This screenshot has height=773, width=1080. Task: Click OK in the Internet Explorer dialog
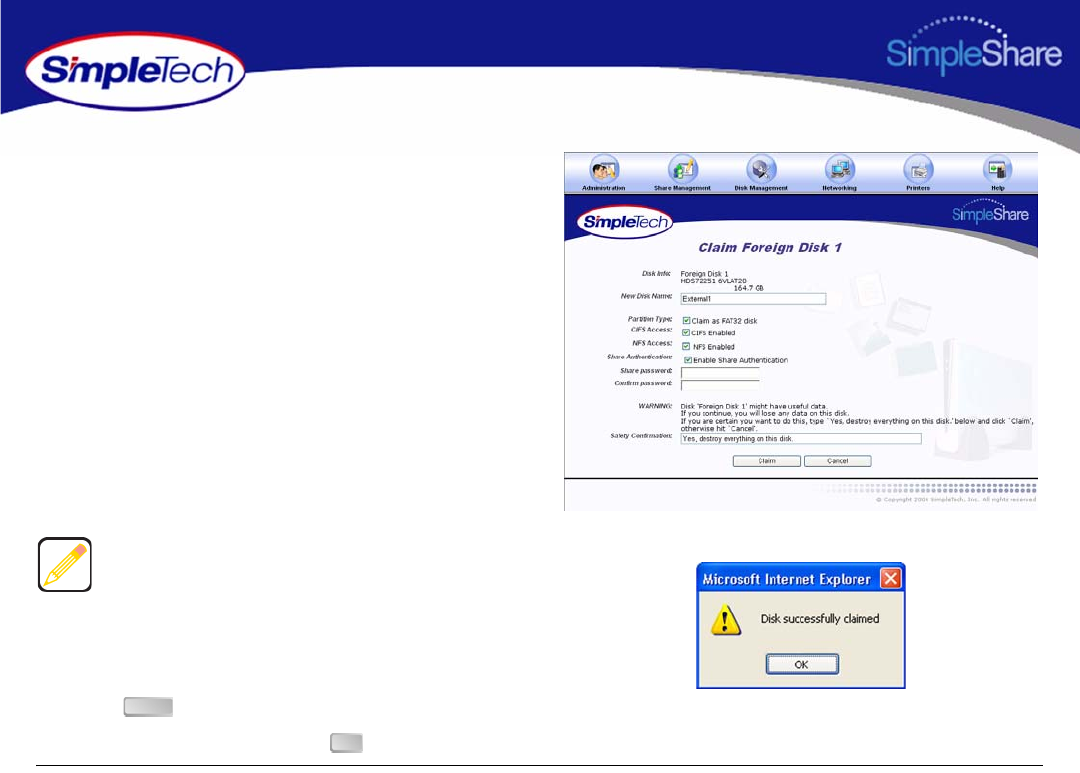(802, 664)
